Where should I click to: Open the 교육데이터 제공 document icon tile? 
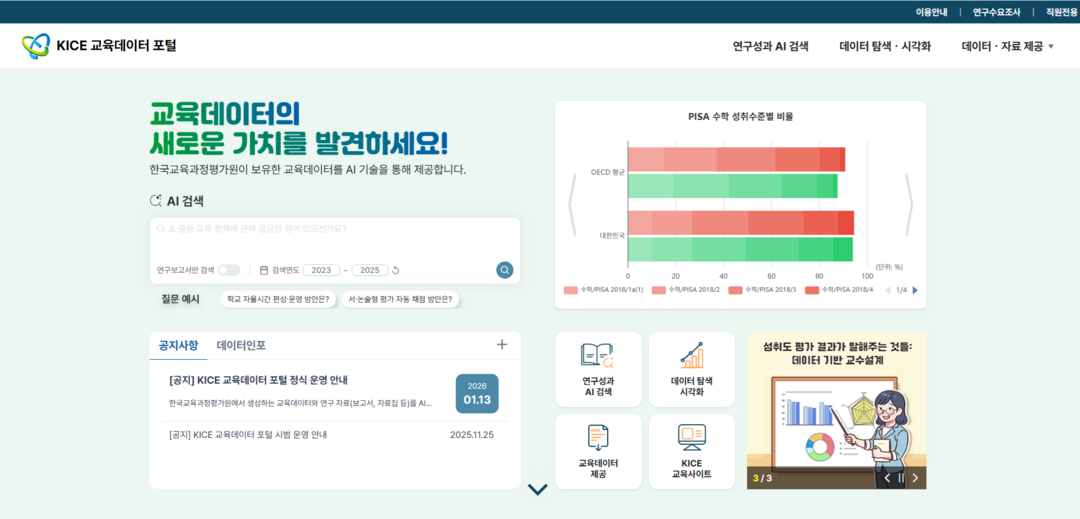598,451
